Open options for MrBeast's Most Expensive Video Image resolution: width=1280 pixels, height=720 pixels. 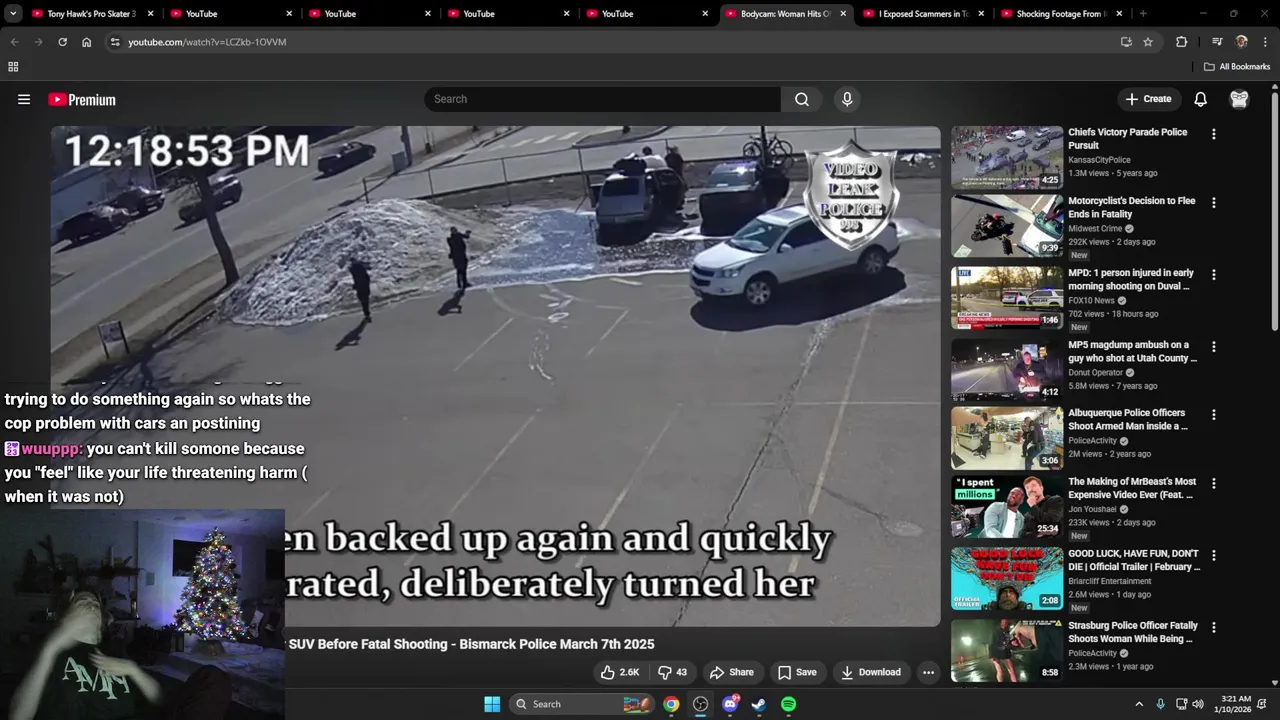pyautogui.click(x=1213, y=483)
